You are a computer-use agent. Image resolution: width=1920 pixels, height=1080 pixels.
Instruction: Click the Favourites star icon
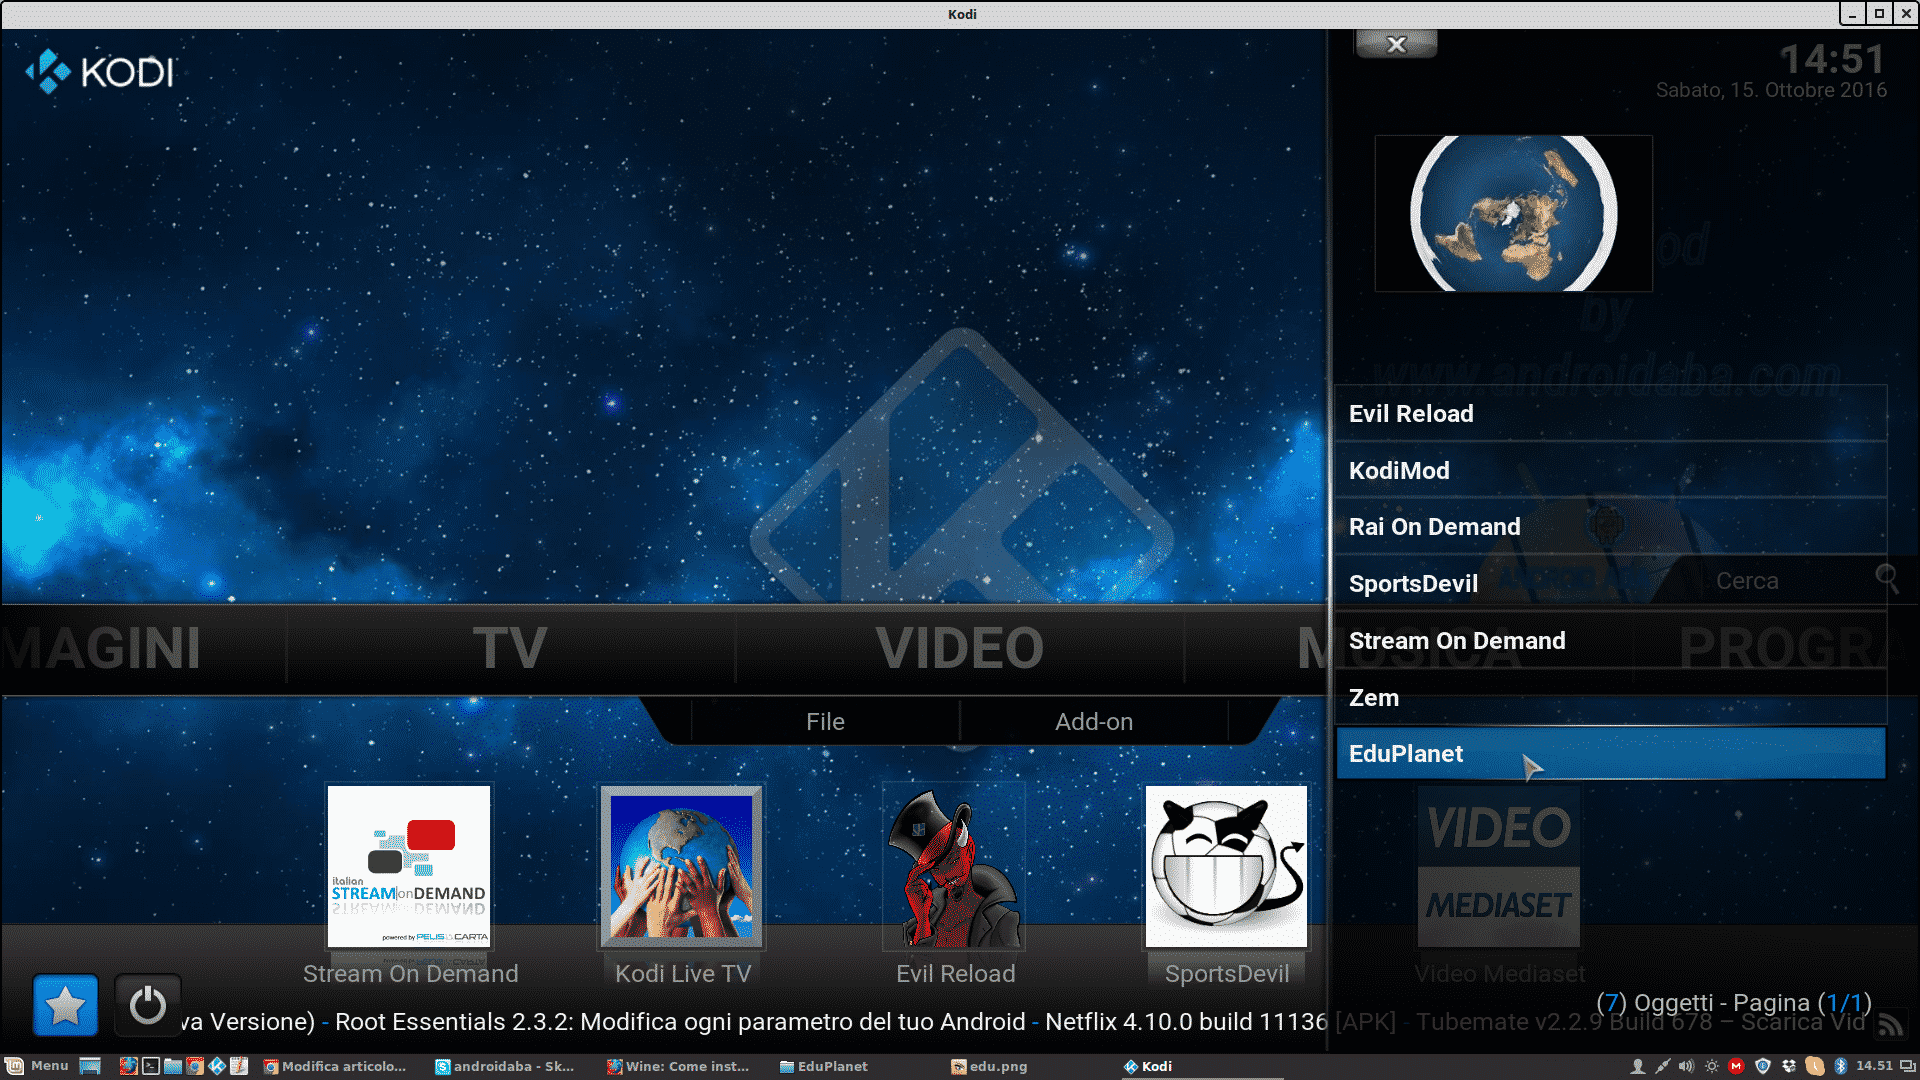pyautogui.click(x=66, y=1005)
